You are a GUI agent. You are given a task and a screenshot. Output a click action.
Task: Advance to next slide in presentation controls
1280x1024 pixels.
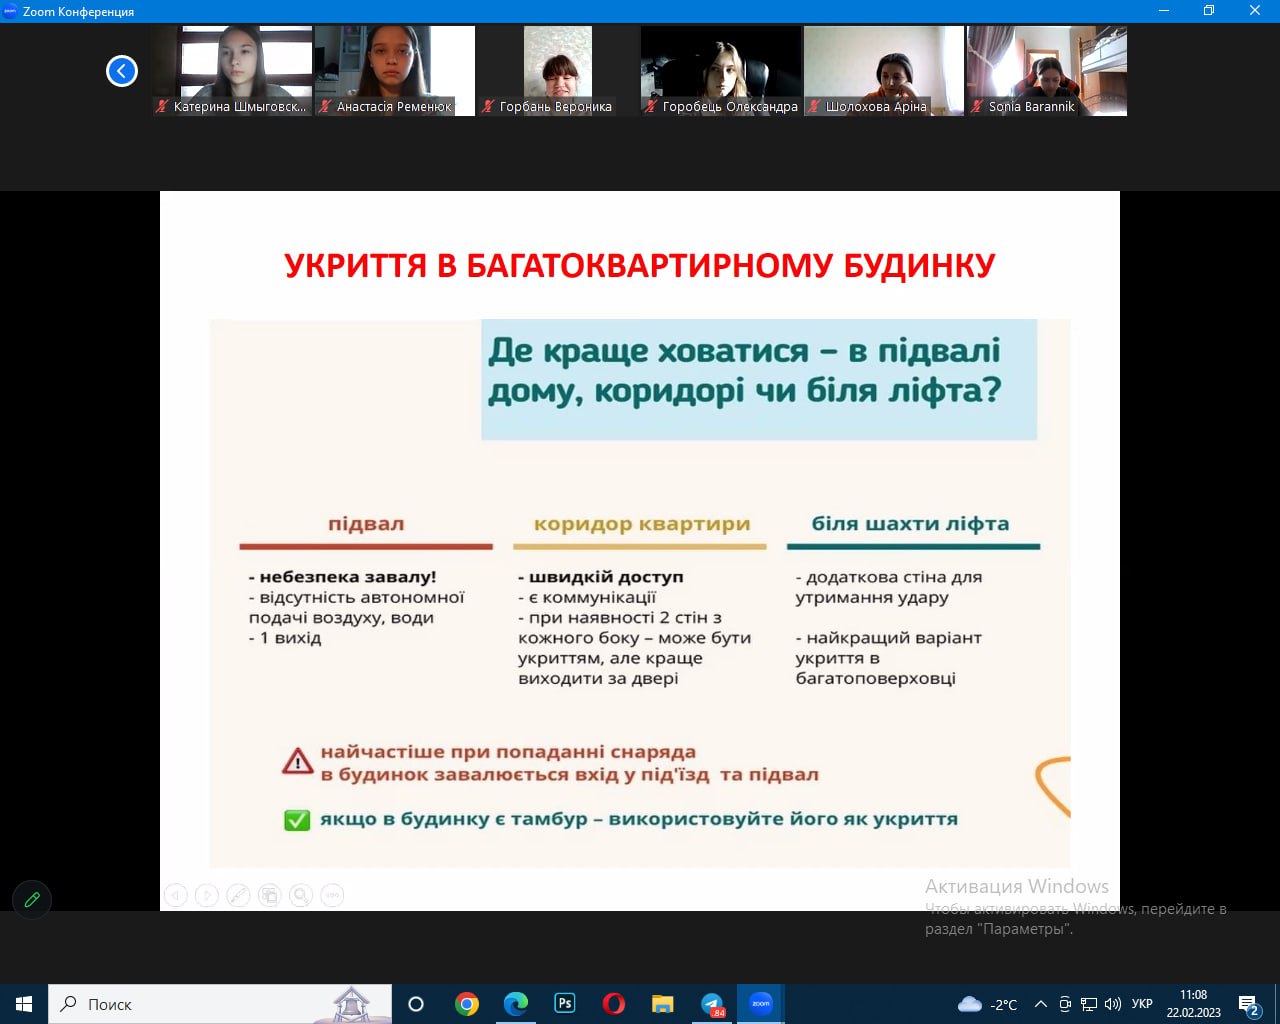(207, 895)
